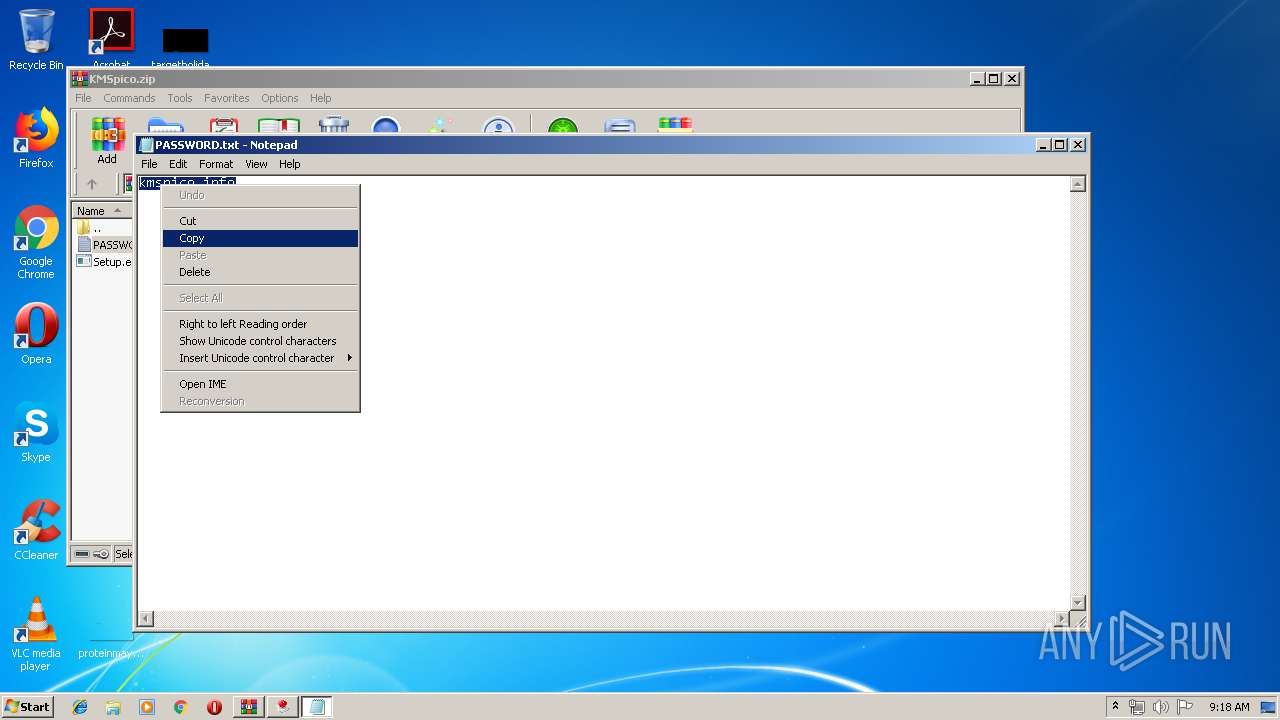Open WinRAR's Commands menu

tap(129, 98)
